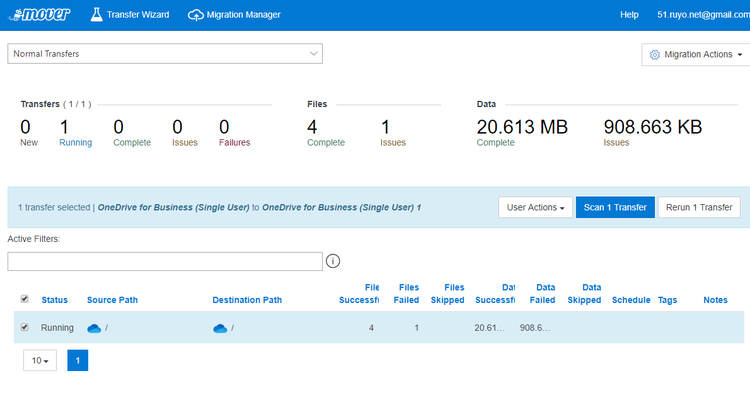Filter by transfer Failures
Viewport: 750px width, 395px height.
tap(234, 132)
